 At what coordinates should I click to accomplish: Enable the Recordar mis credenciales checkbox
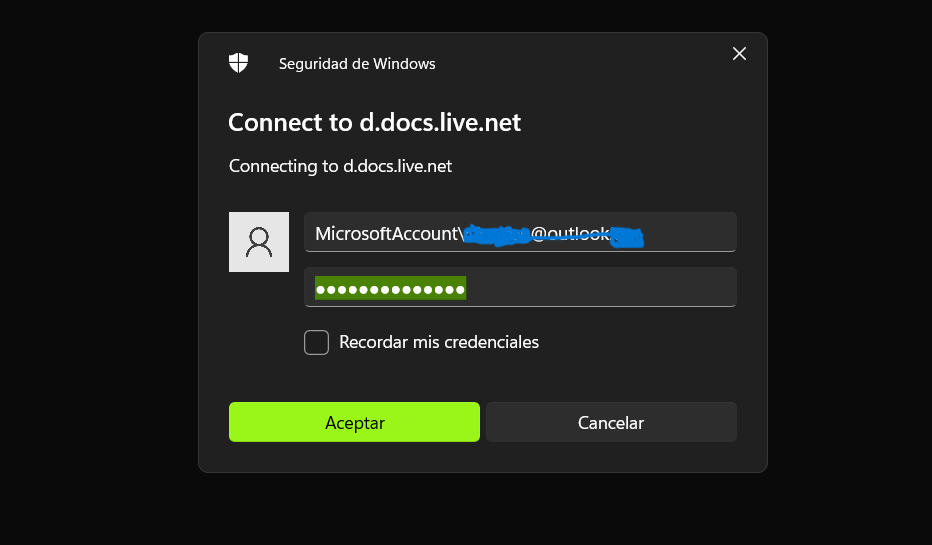point(316,342)
